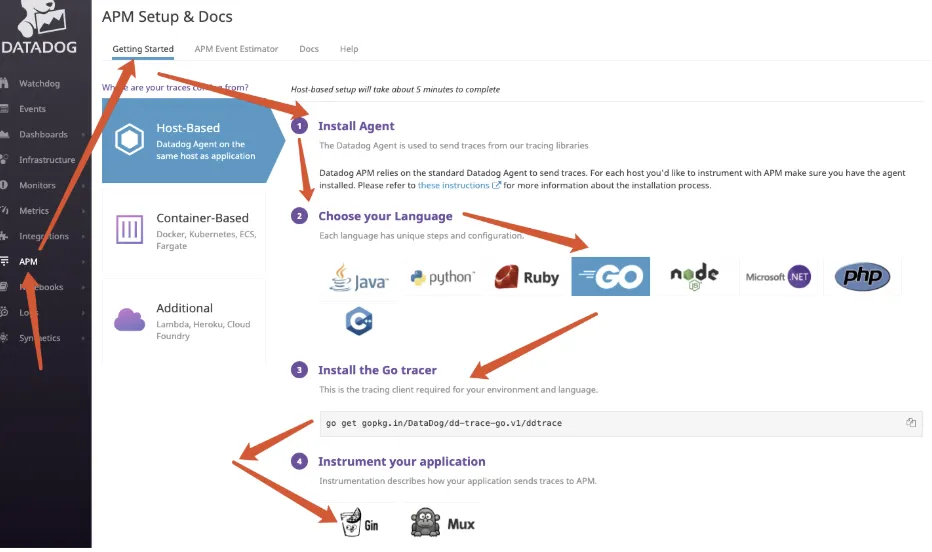This screenshot has height=552, width=932.
Task: Click the go get command field
Action: pyautogui.click(x=621, y=424)
